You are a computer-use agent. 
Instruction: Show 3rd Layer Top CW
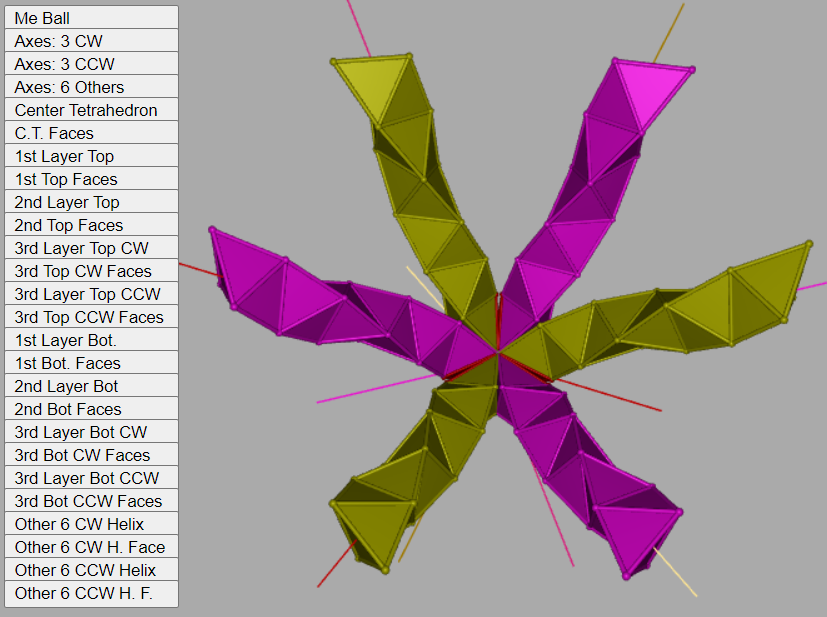click(91, 248)
